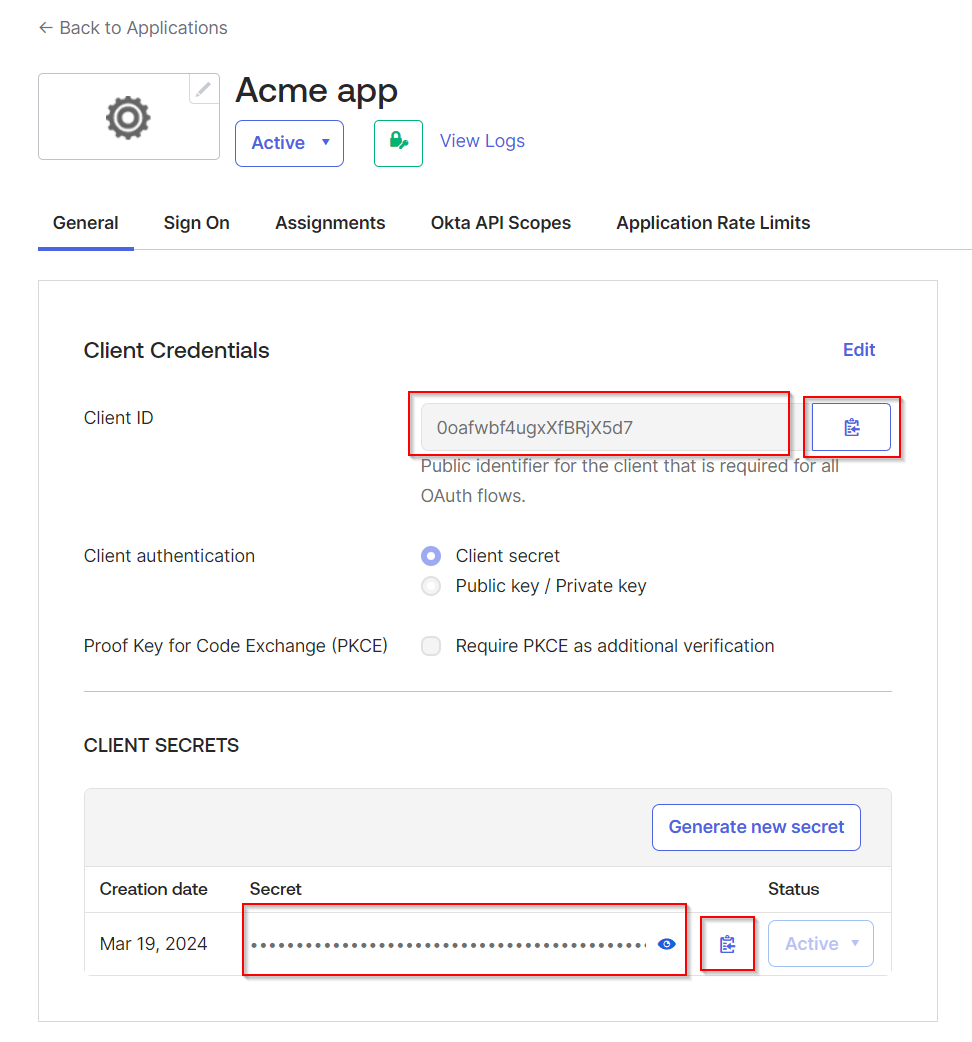Click the pencil icon to edit app logo
This screenshot has width=972, height=1042.
pos(204,89)
